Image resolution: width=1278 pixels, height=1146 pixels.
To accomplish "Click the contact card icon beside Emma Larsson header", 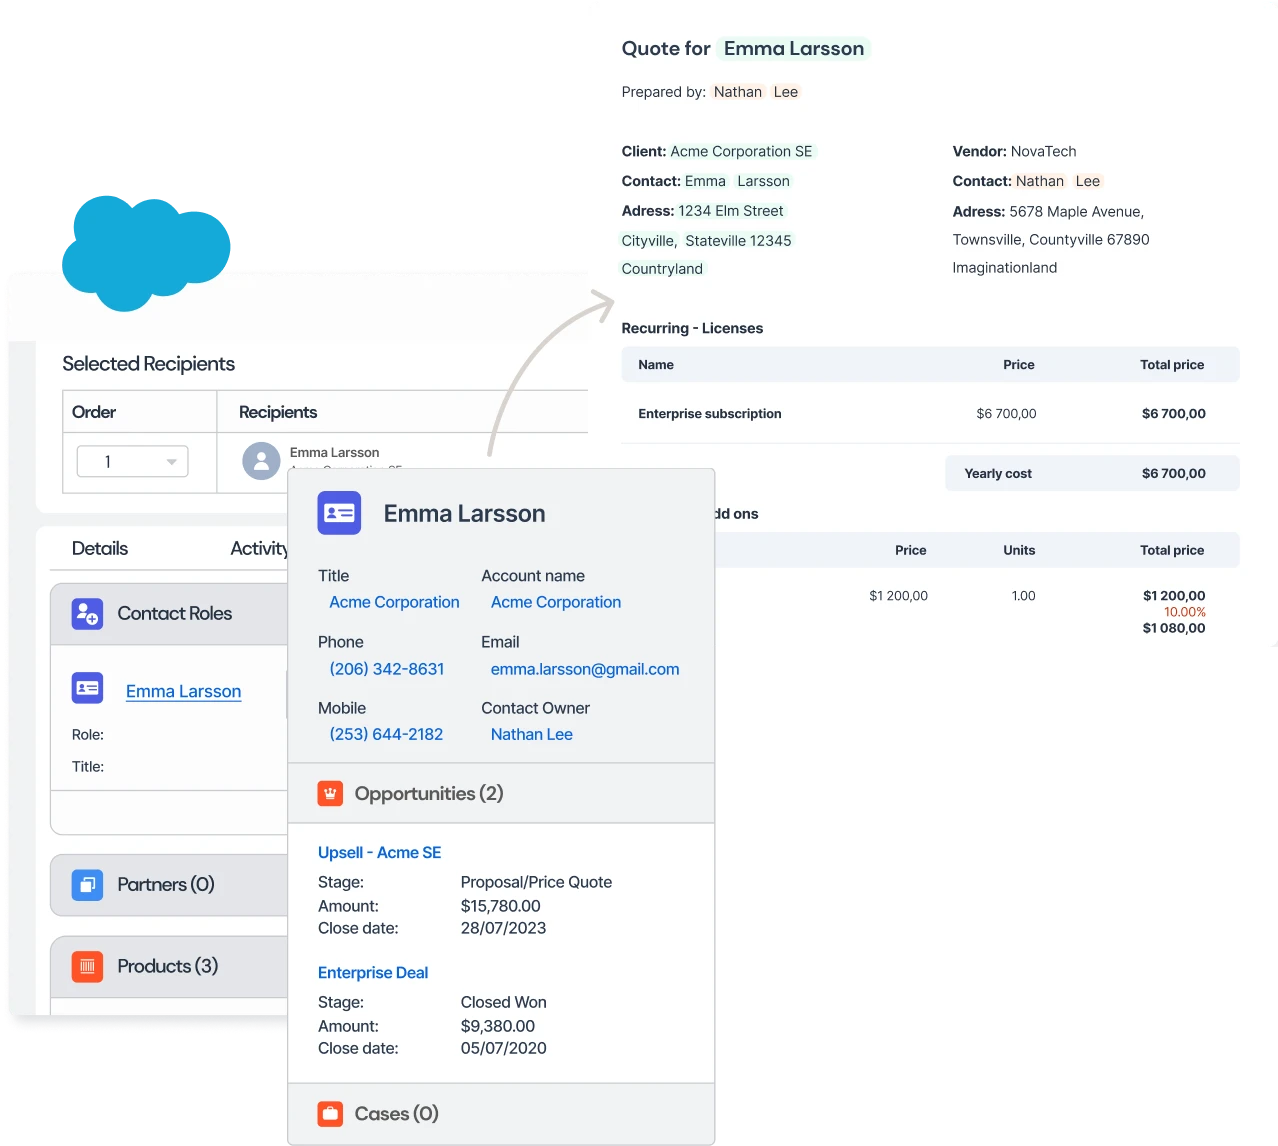I will pos(339,513).
